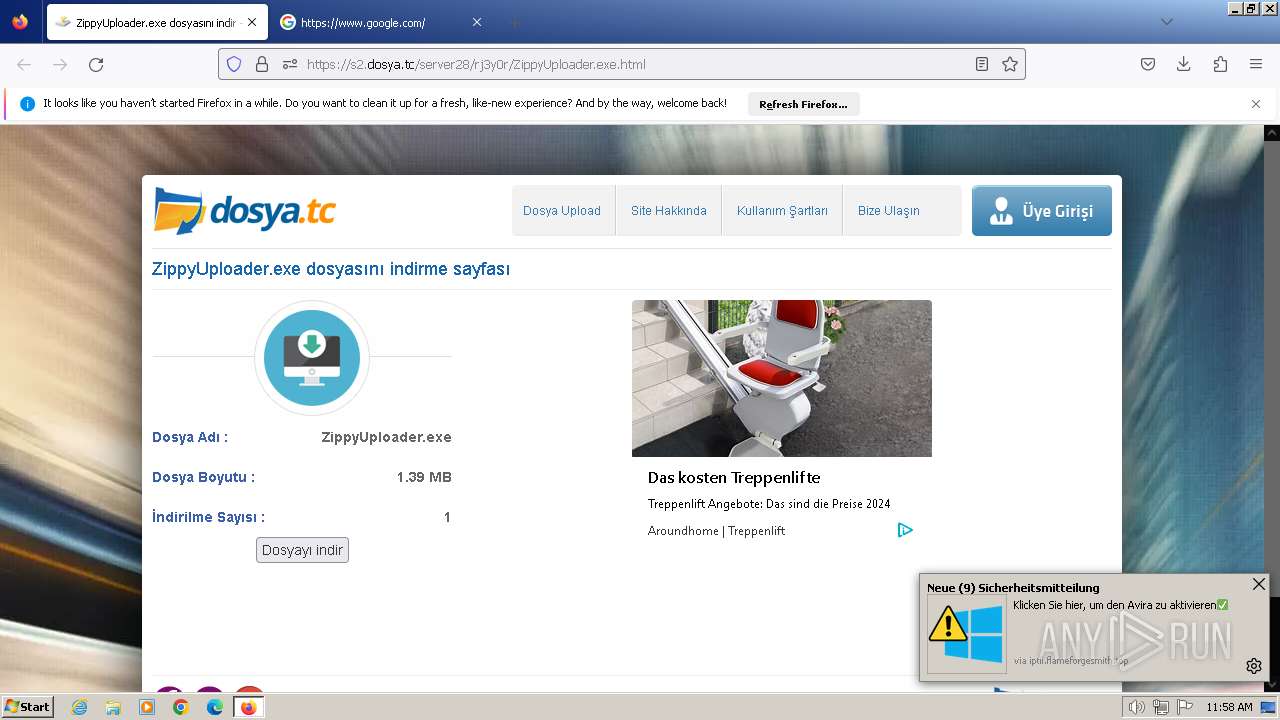Close the Sicherheitsmitteilung notification popup

pos(1259,584)
